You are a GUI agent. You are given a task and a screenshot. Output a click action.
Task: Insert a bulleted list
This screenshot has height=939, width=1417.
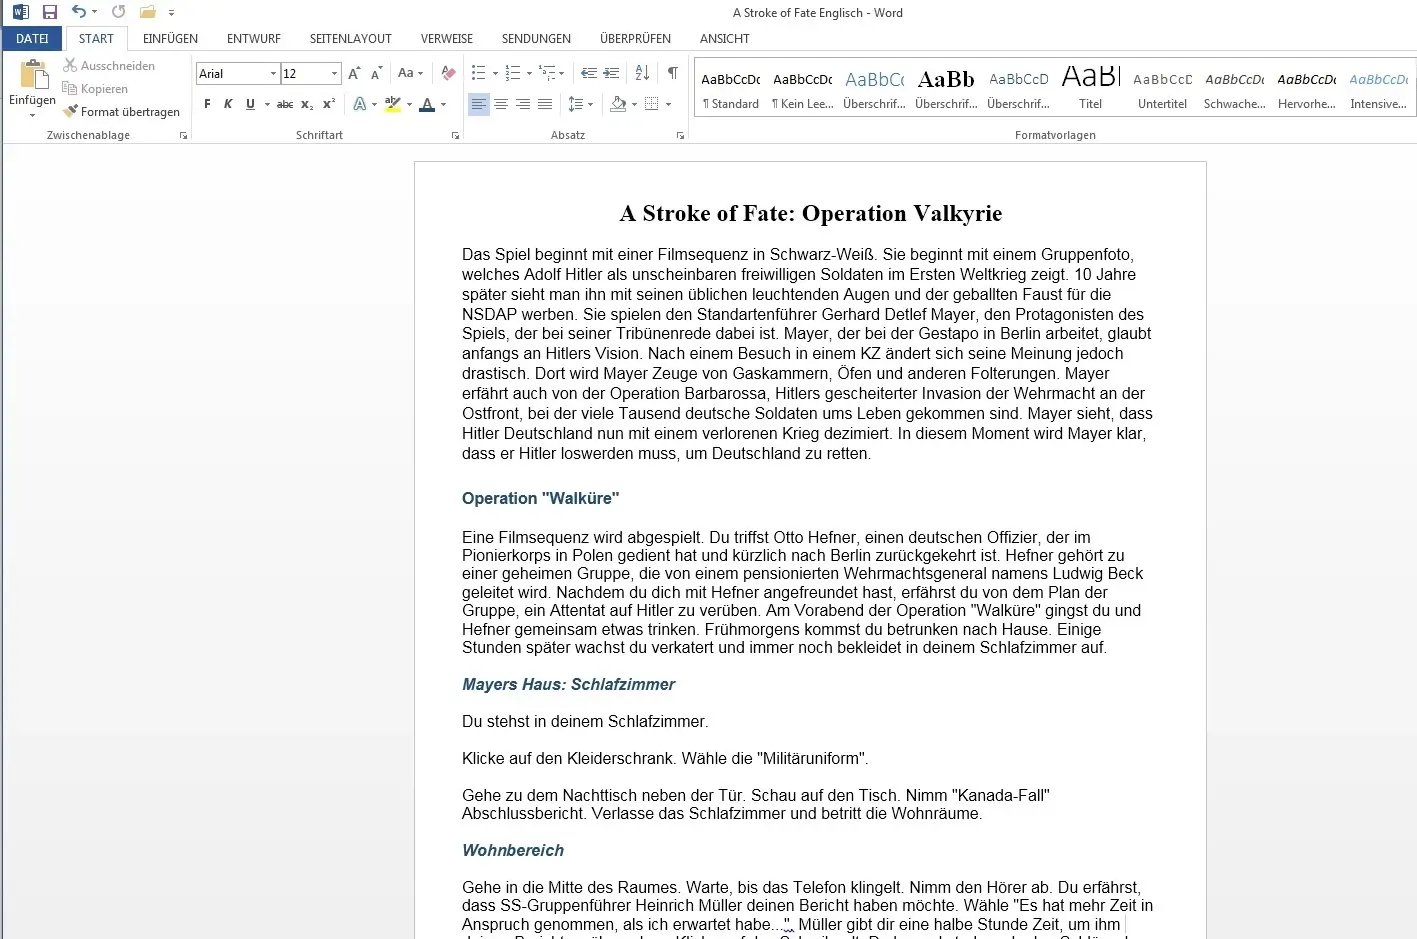pos(479,73)
